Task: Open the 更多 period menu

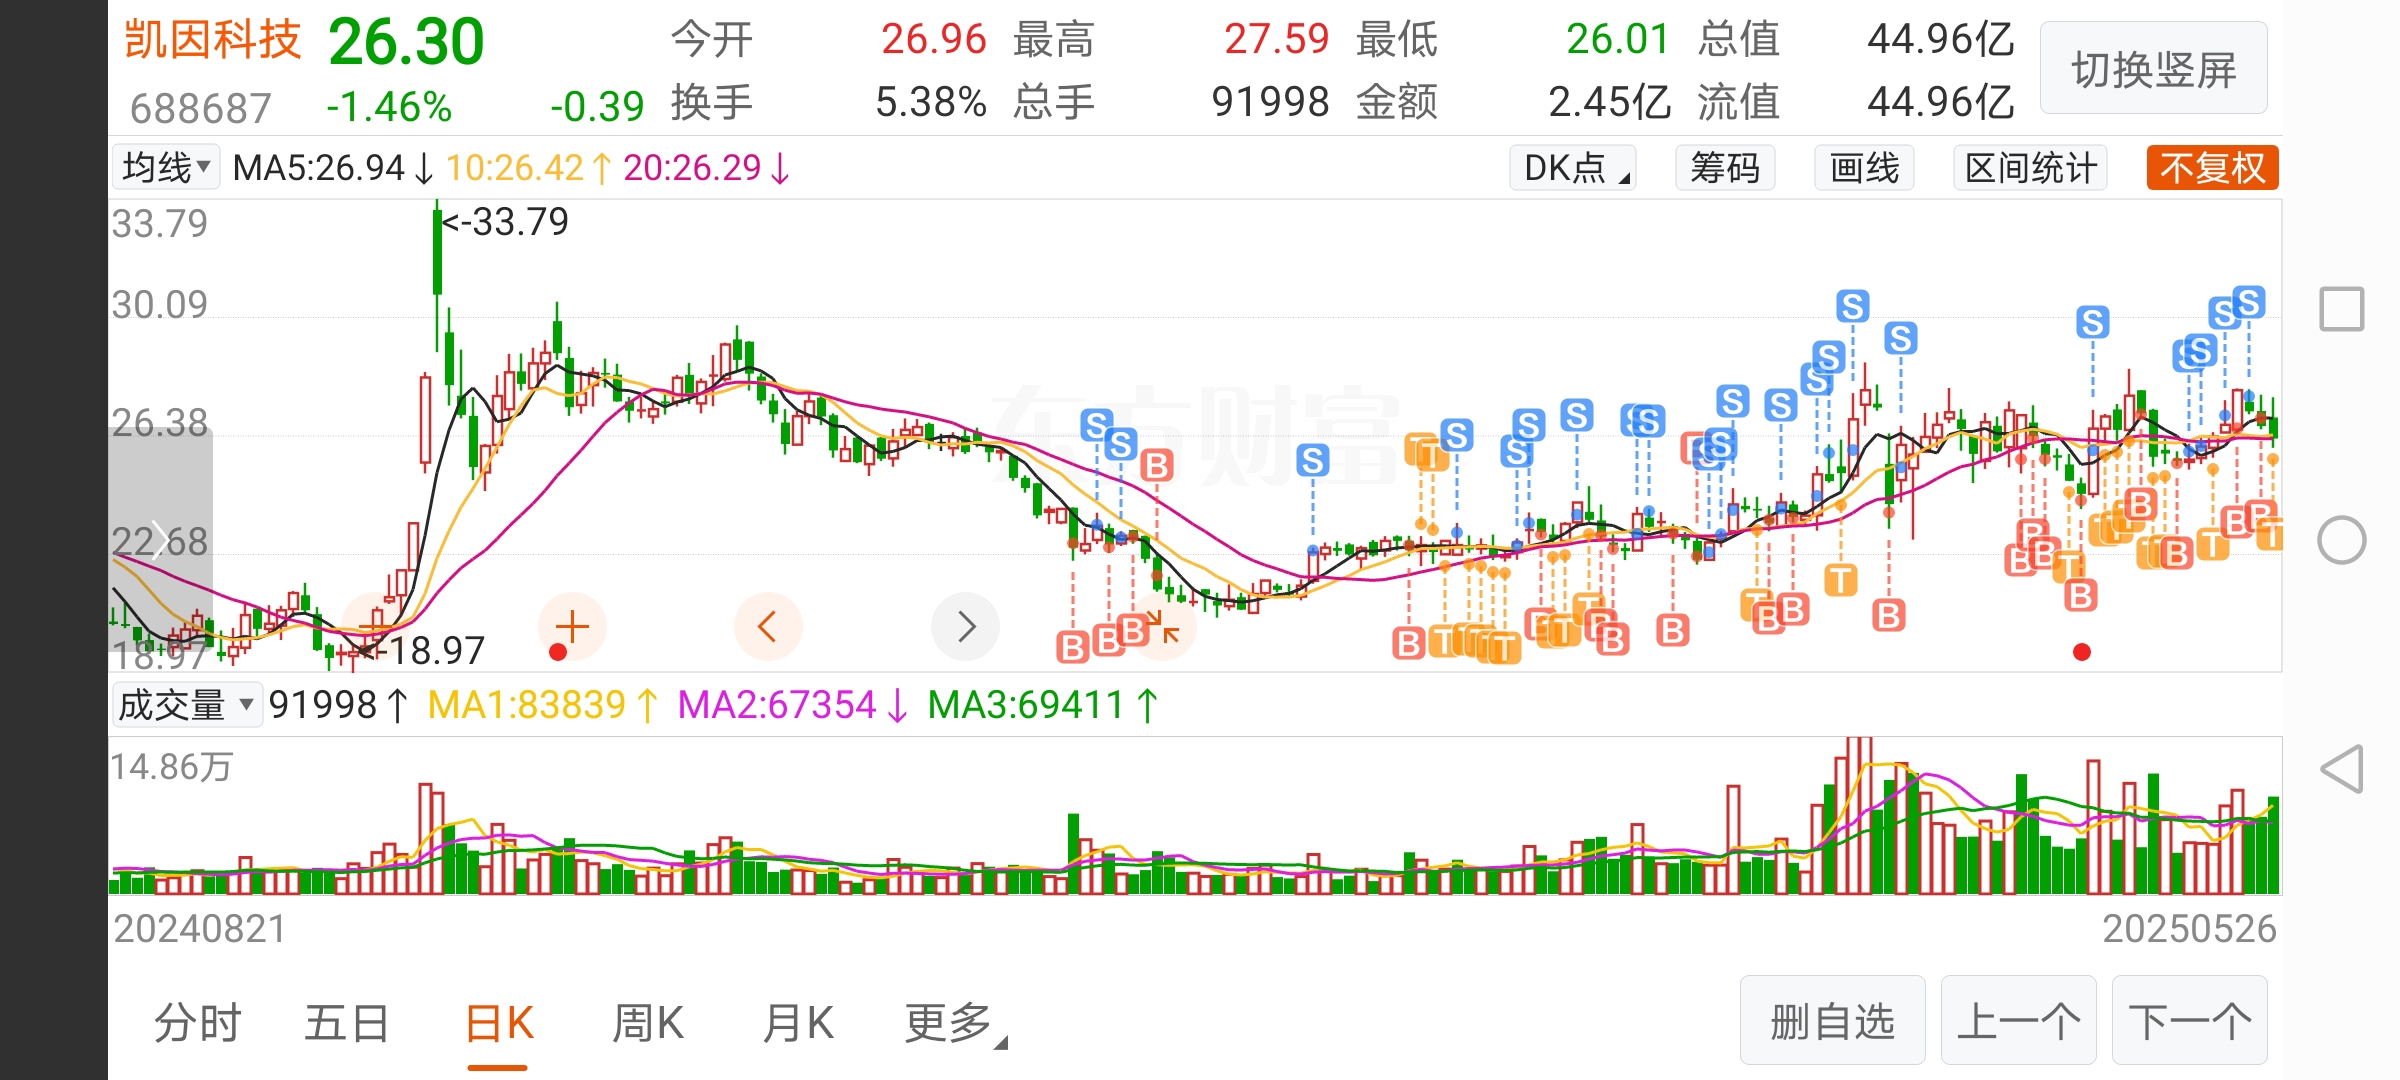Action: 955,1023
